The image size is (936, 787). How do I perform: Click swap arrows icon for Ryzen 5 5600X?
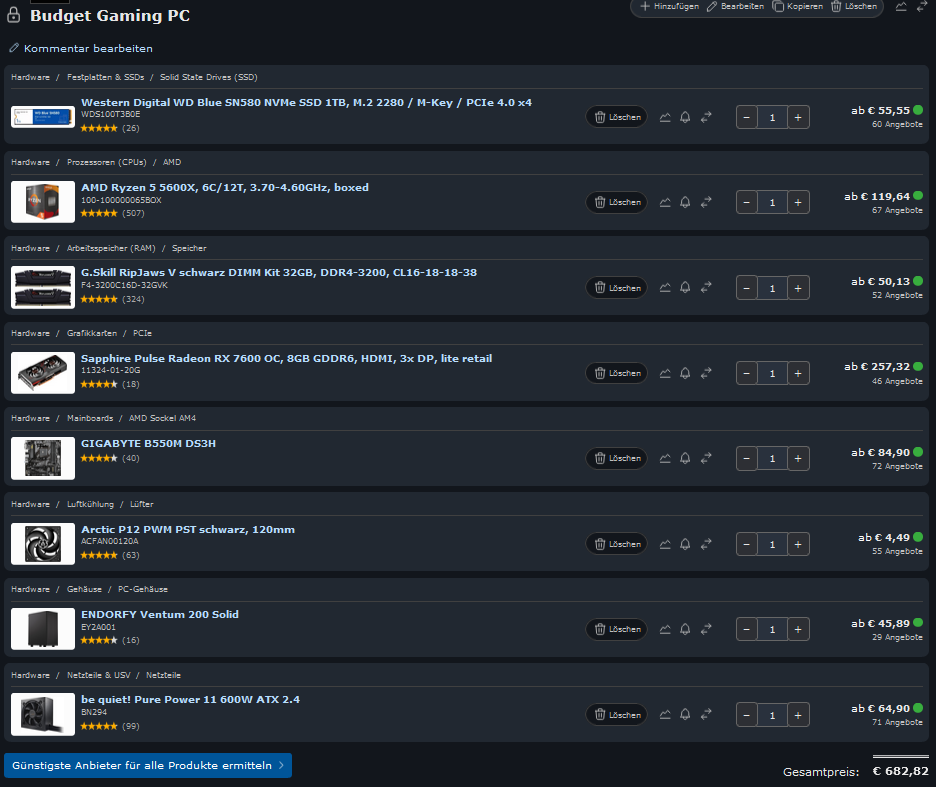tap(706, 202)
